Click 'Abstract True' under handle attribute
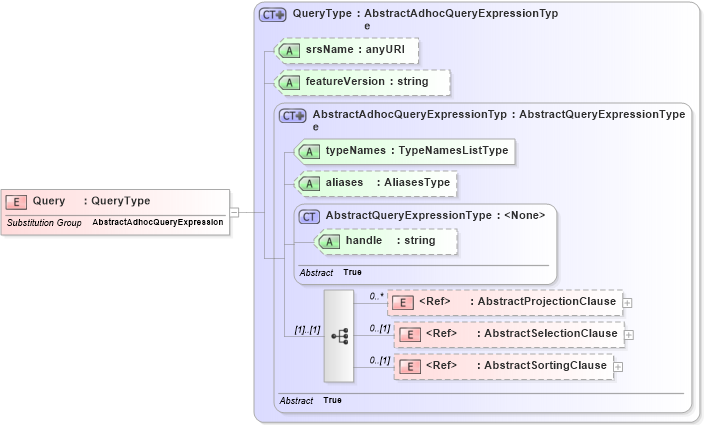The width and height of the screenshot is (704, 425). [330, 272]
